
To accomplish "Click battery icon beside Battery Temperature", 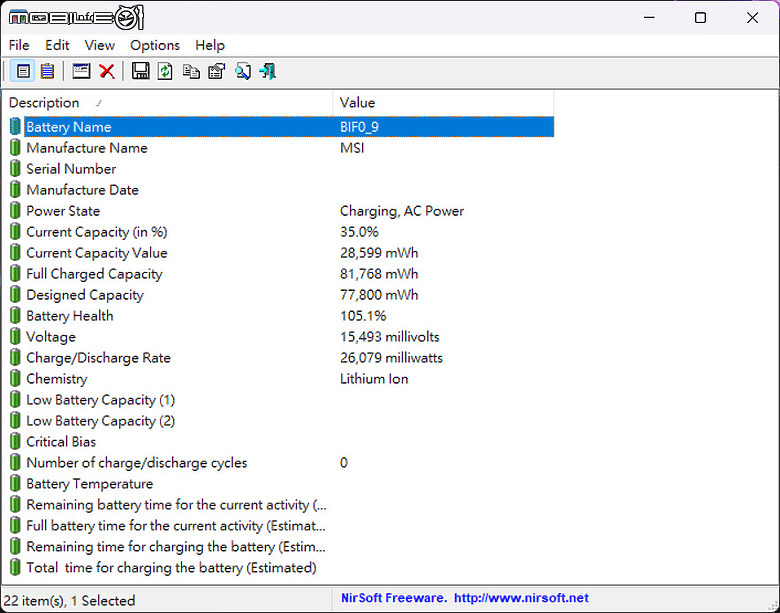I will pos(15,484).
